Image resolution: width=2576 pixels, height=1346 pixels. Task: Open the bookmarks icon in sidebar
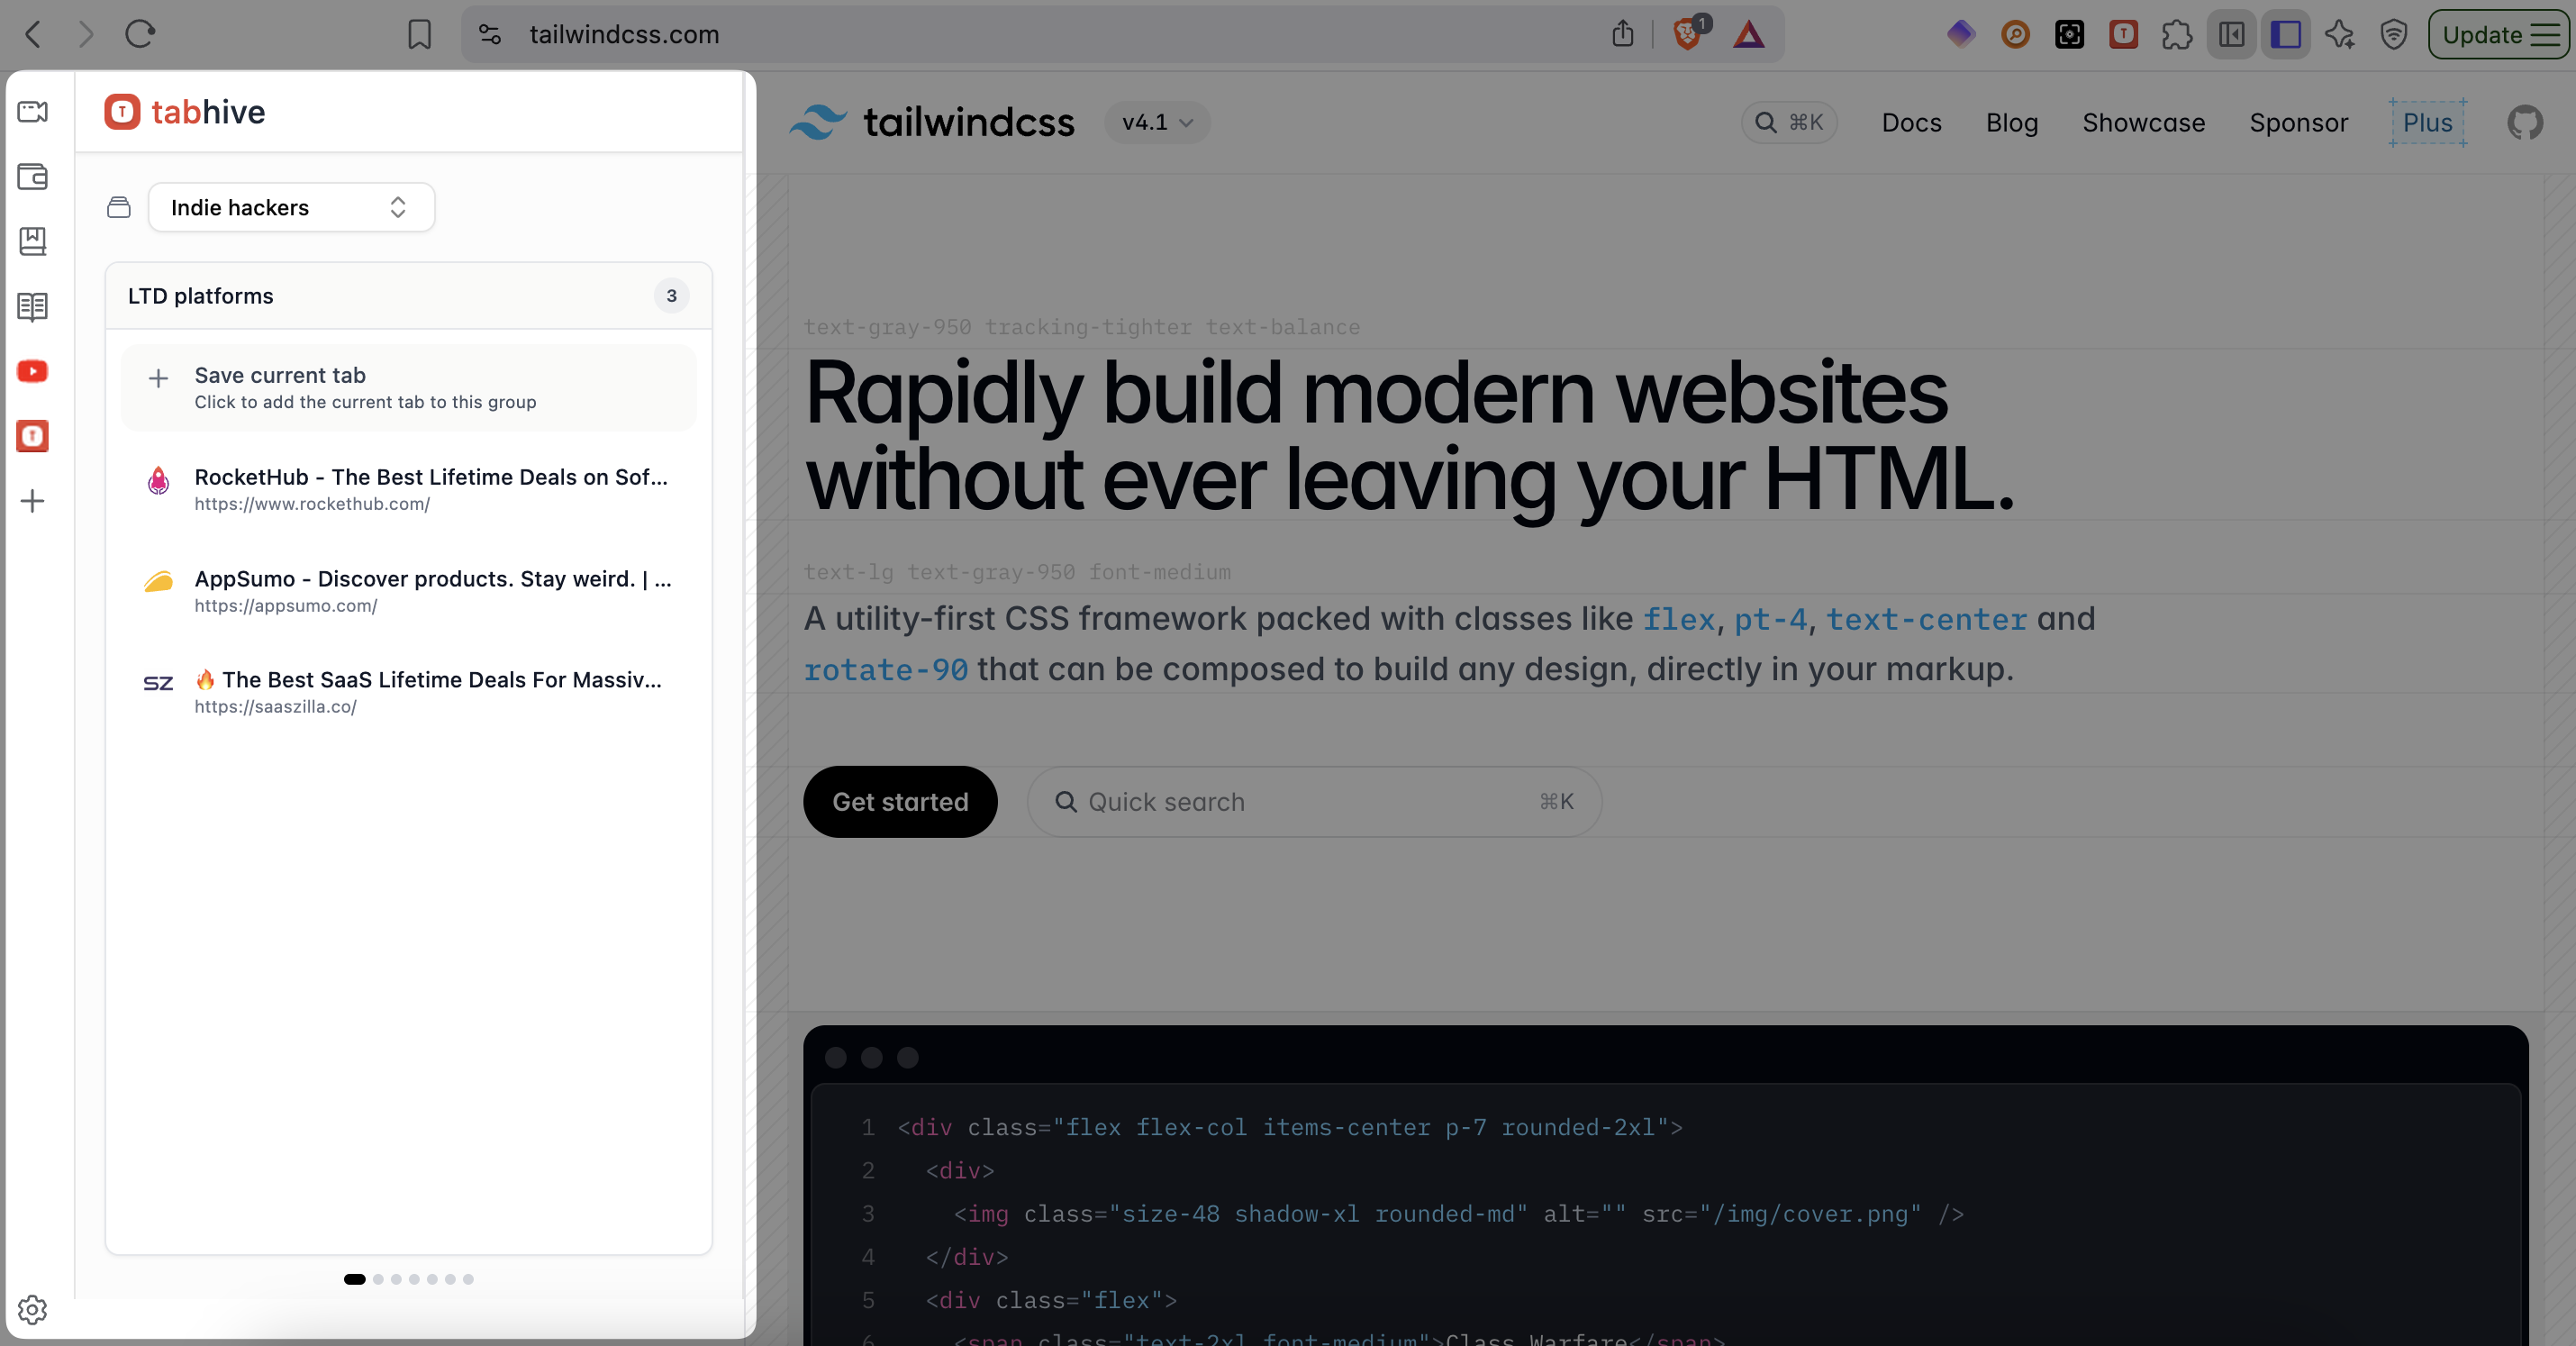point(33,241)
